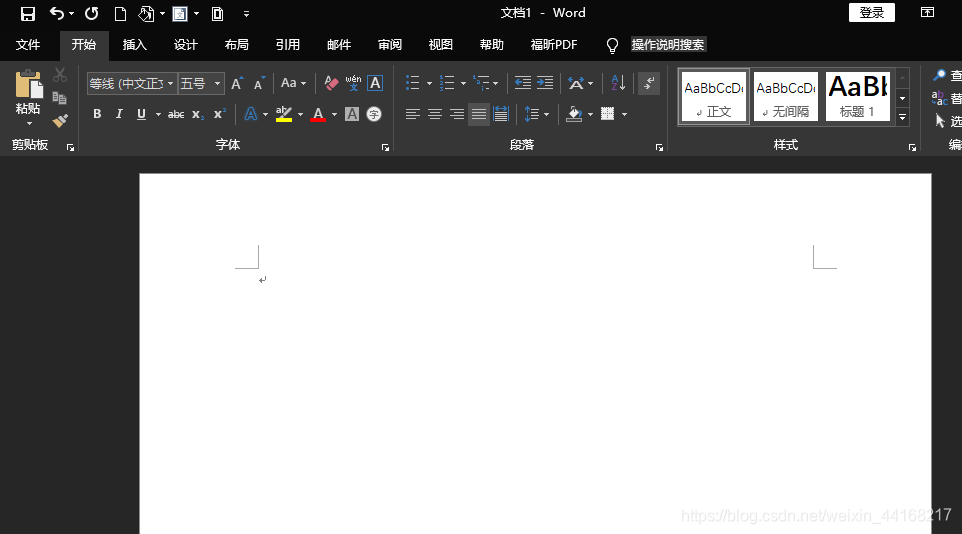Select the 正文 style
The width and height of the screenshot is (962, 534).
[714, 96]
